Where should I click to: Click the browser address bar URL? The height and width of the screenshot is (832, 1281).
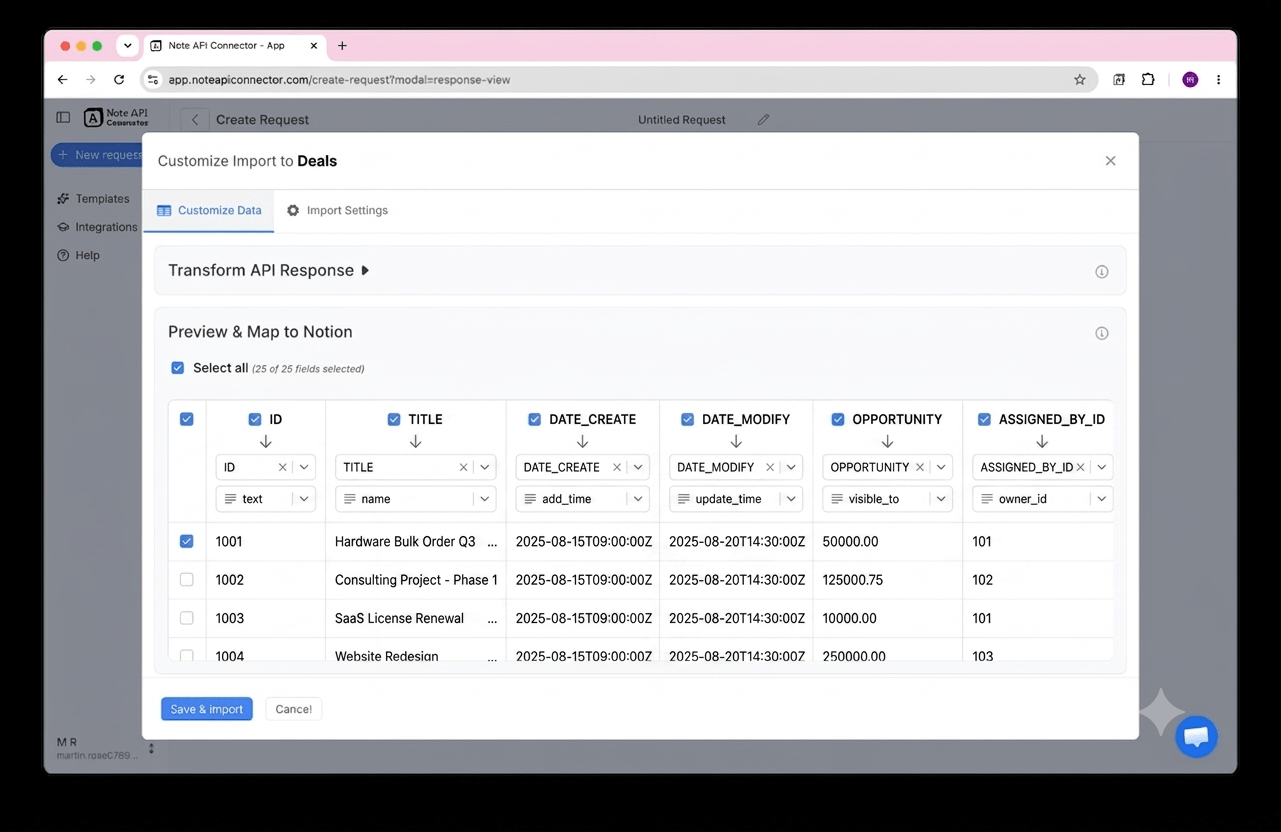point(339,80)
